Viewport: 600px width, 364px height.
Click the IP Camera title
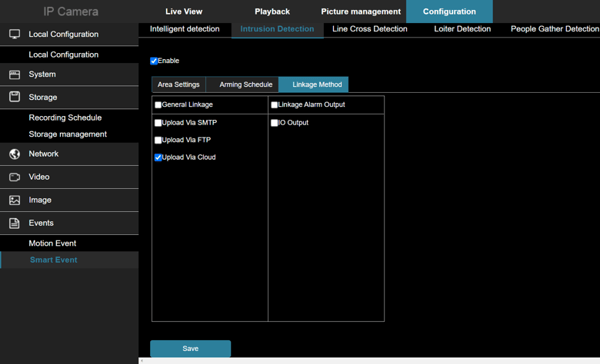tap(70, 11)
